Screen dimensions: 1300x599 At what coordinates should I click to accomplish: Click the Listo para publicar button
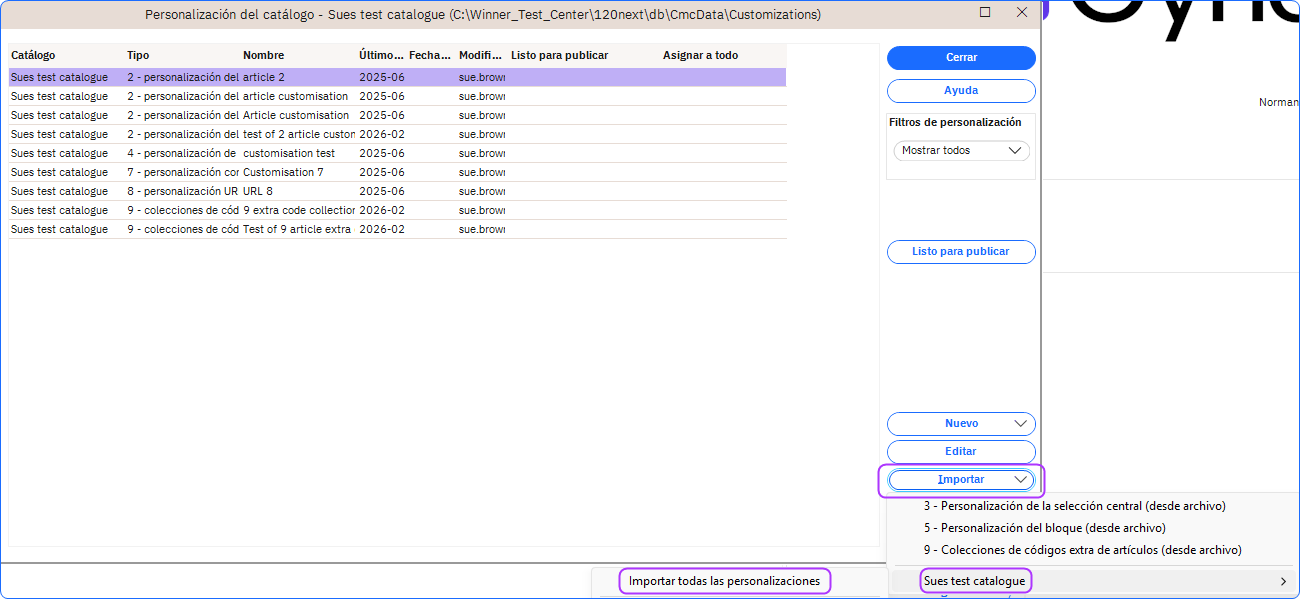(960, 252)
